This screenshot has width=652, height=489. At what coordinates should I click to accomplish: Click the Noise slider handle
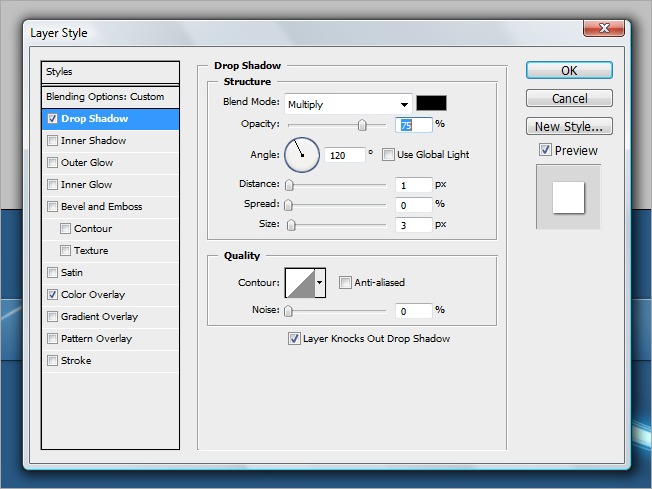point(288,311)
